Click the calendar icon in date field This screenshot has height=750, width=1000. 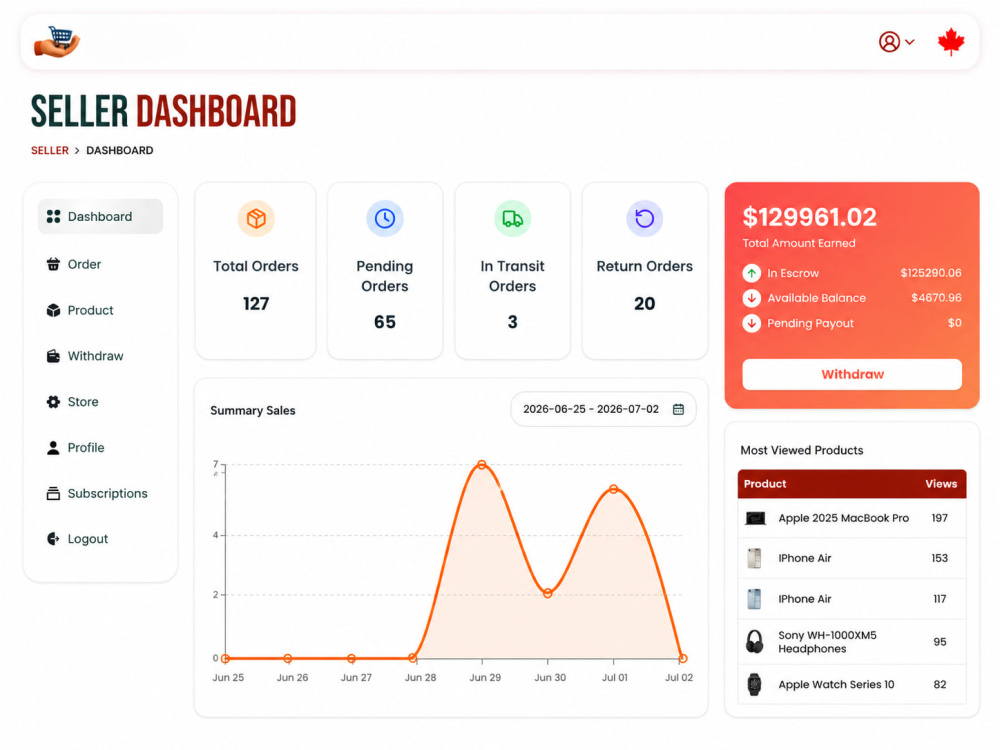[x=679, y=409]
